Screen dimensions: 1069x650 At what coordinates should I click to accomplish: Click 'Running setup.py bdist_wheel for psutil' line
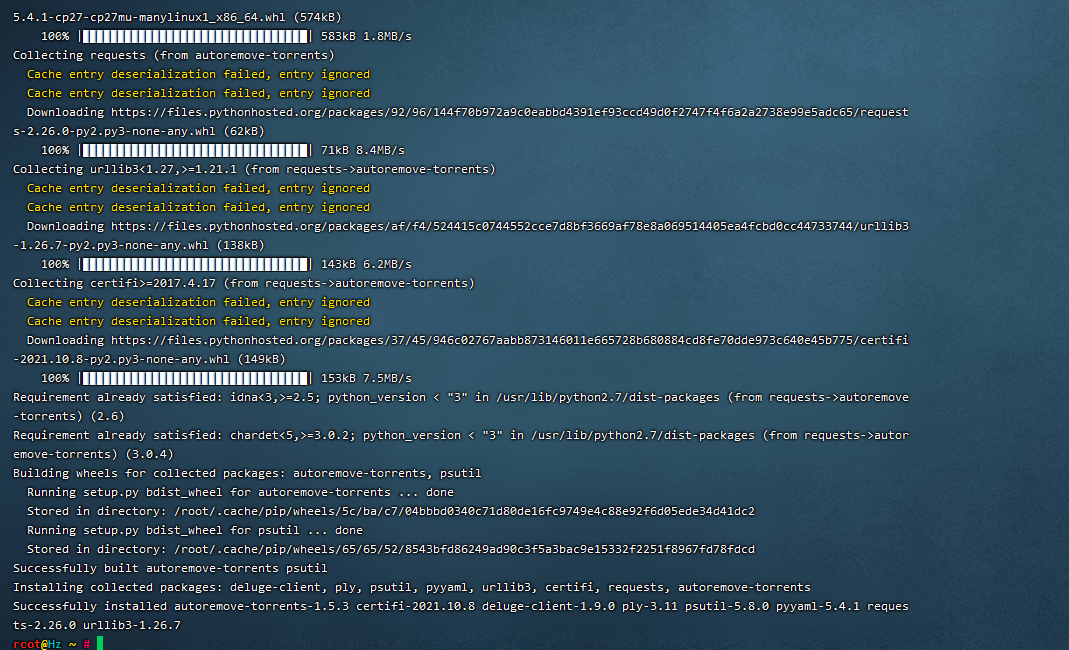point(194,531)
